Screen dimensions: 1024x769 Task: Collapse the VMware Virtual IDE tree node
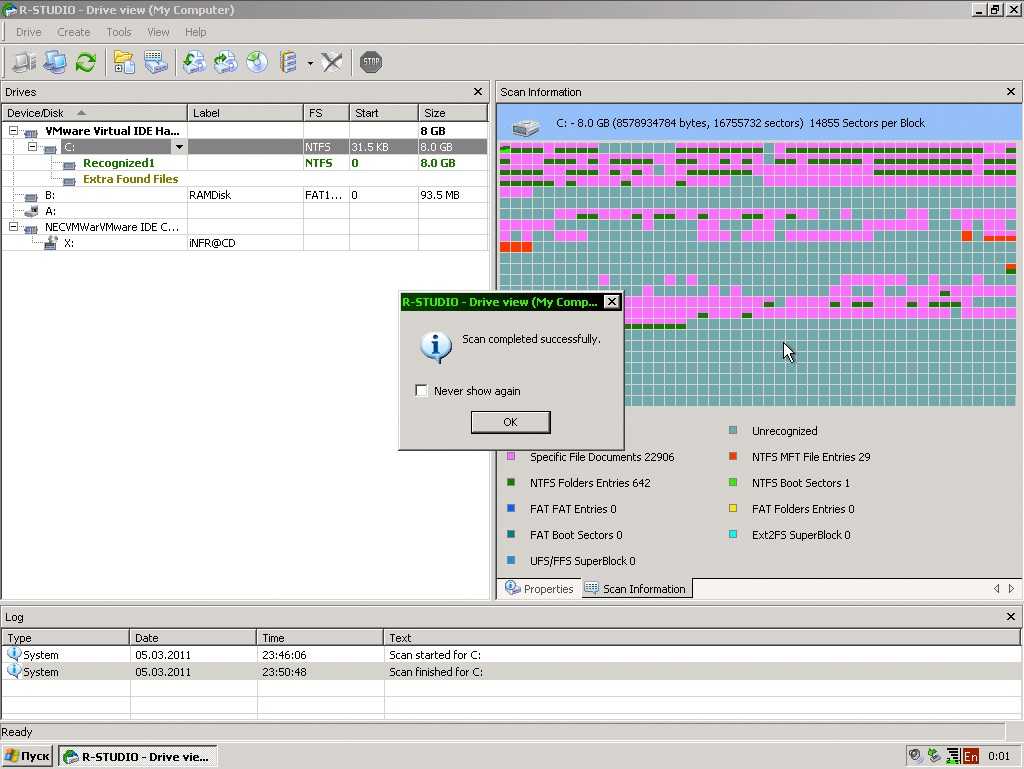tap(14, 131)
